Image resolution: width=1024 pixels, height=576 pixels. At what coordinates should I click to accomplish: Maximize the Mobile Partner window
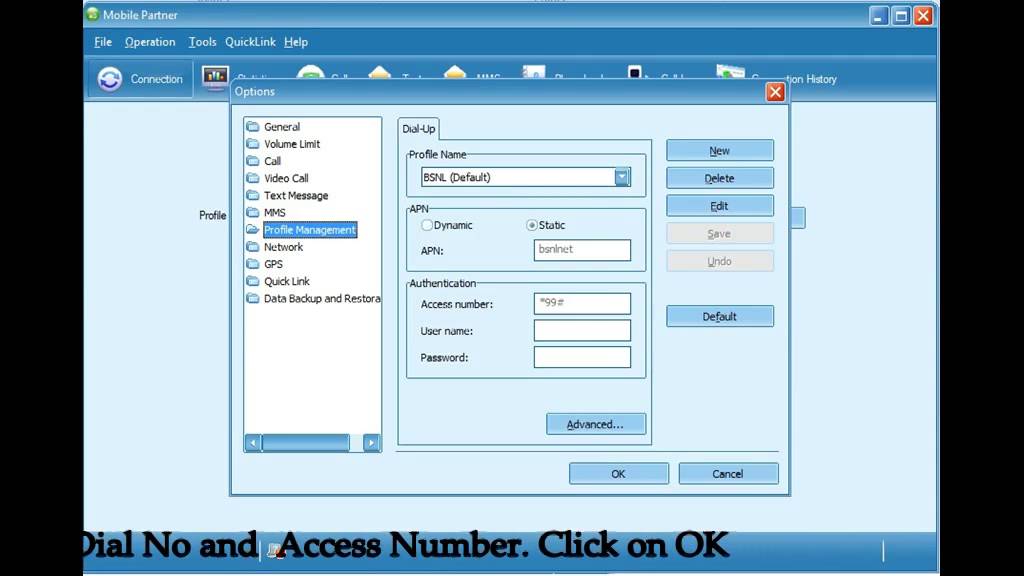(x=901, y=16)
